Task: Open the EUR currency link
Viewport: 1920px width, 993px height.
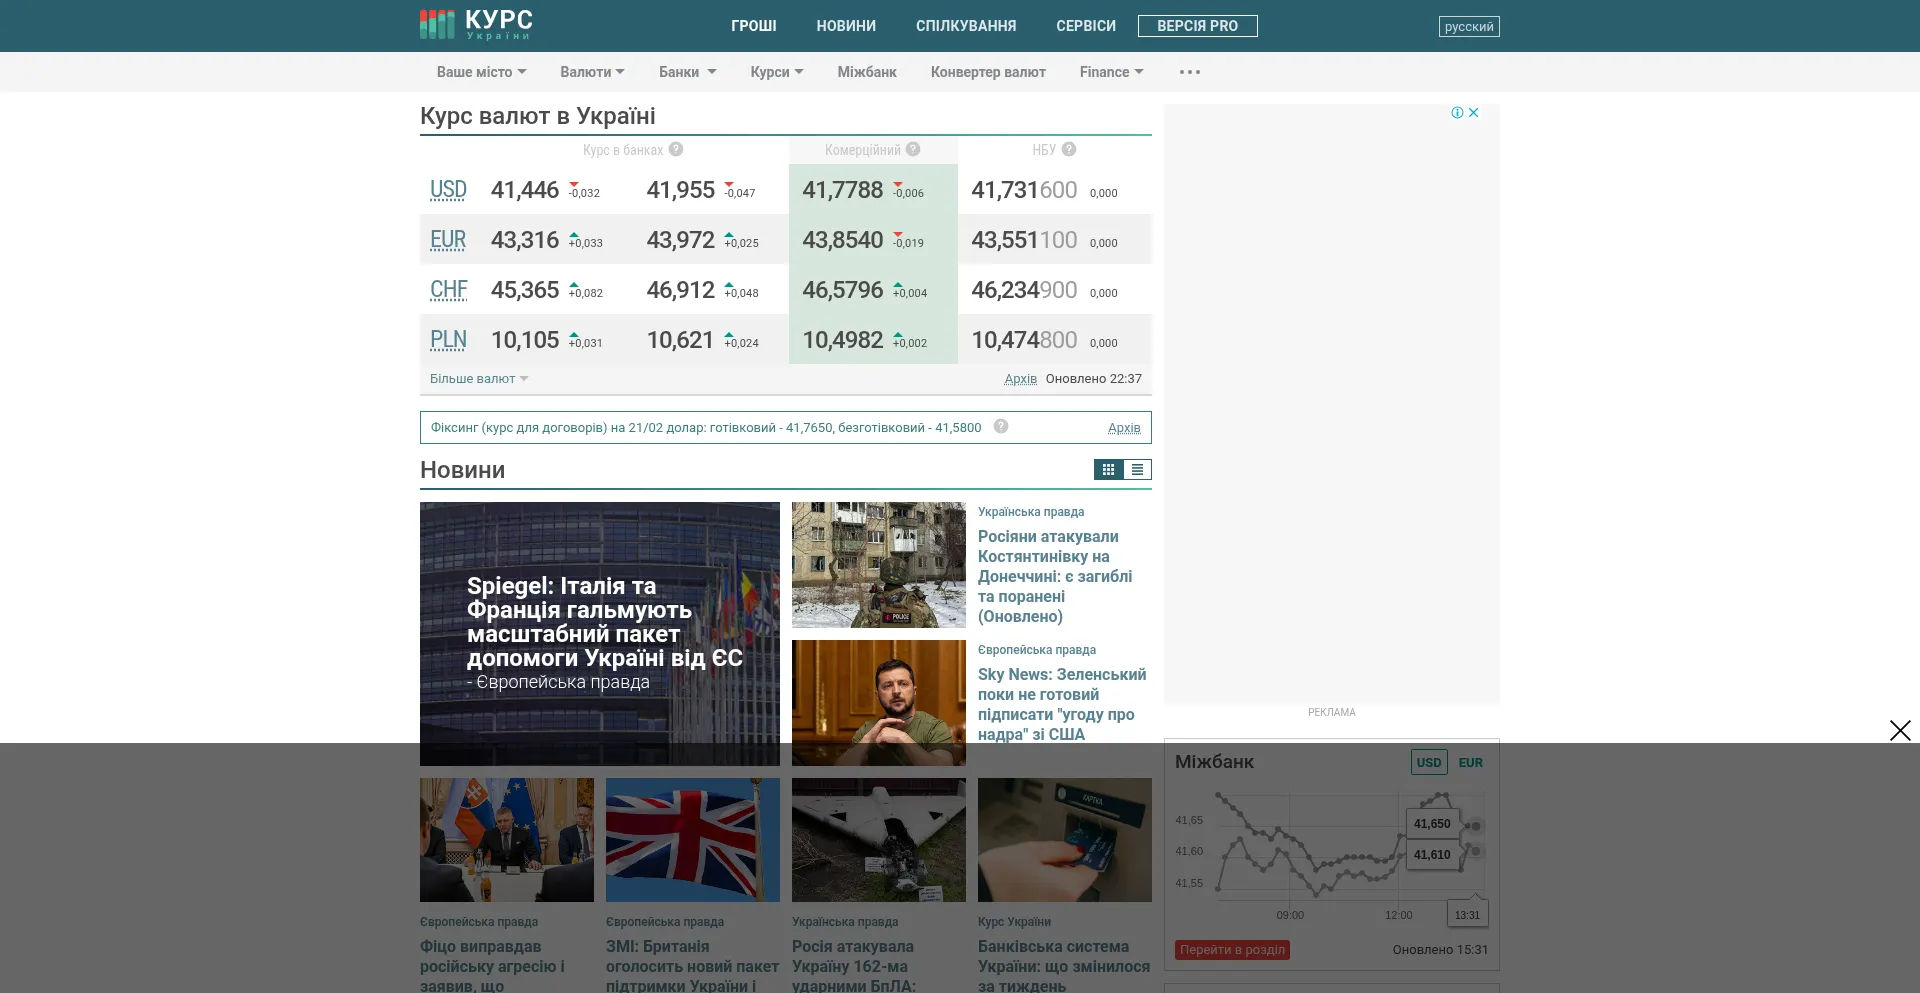Action: [x=448, y=240]
